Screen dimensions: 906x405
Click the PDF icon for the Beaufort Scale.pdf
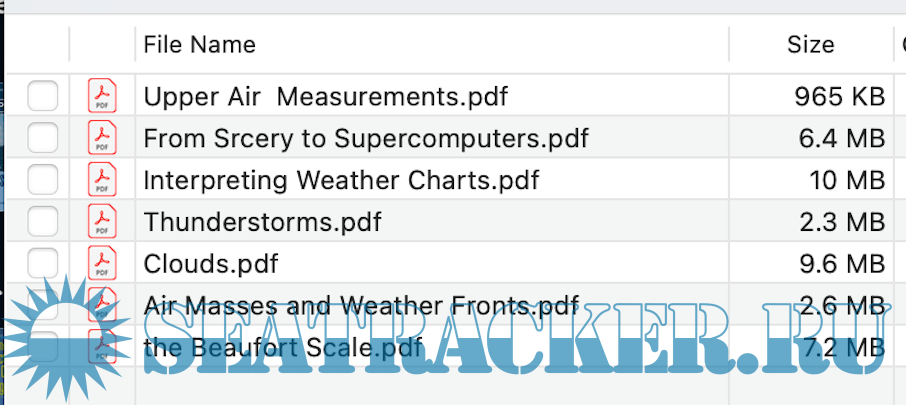(x=102, y=347)
